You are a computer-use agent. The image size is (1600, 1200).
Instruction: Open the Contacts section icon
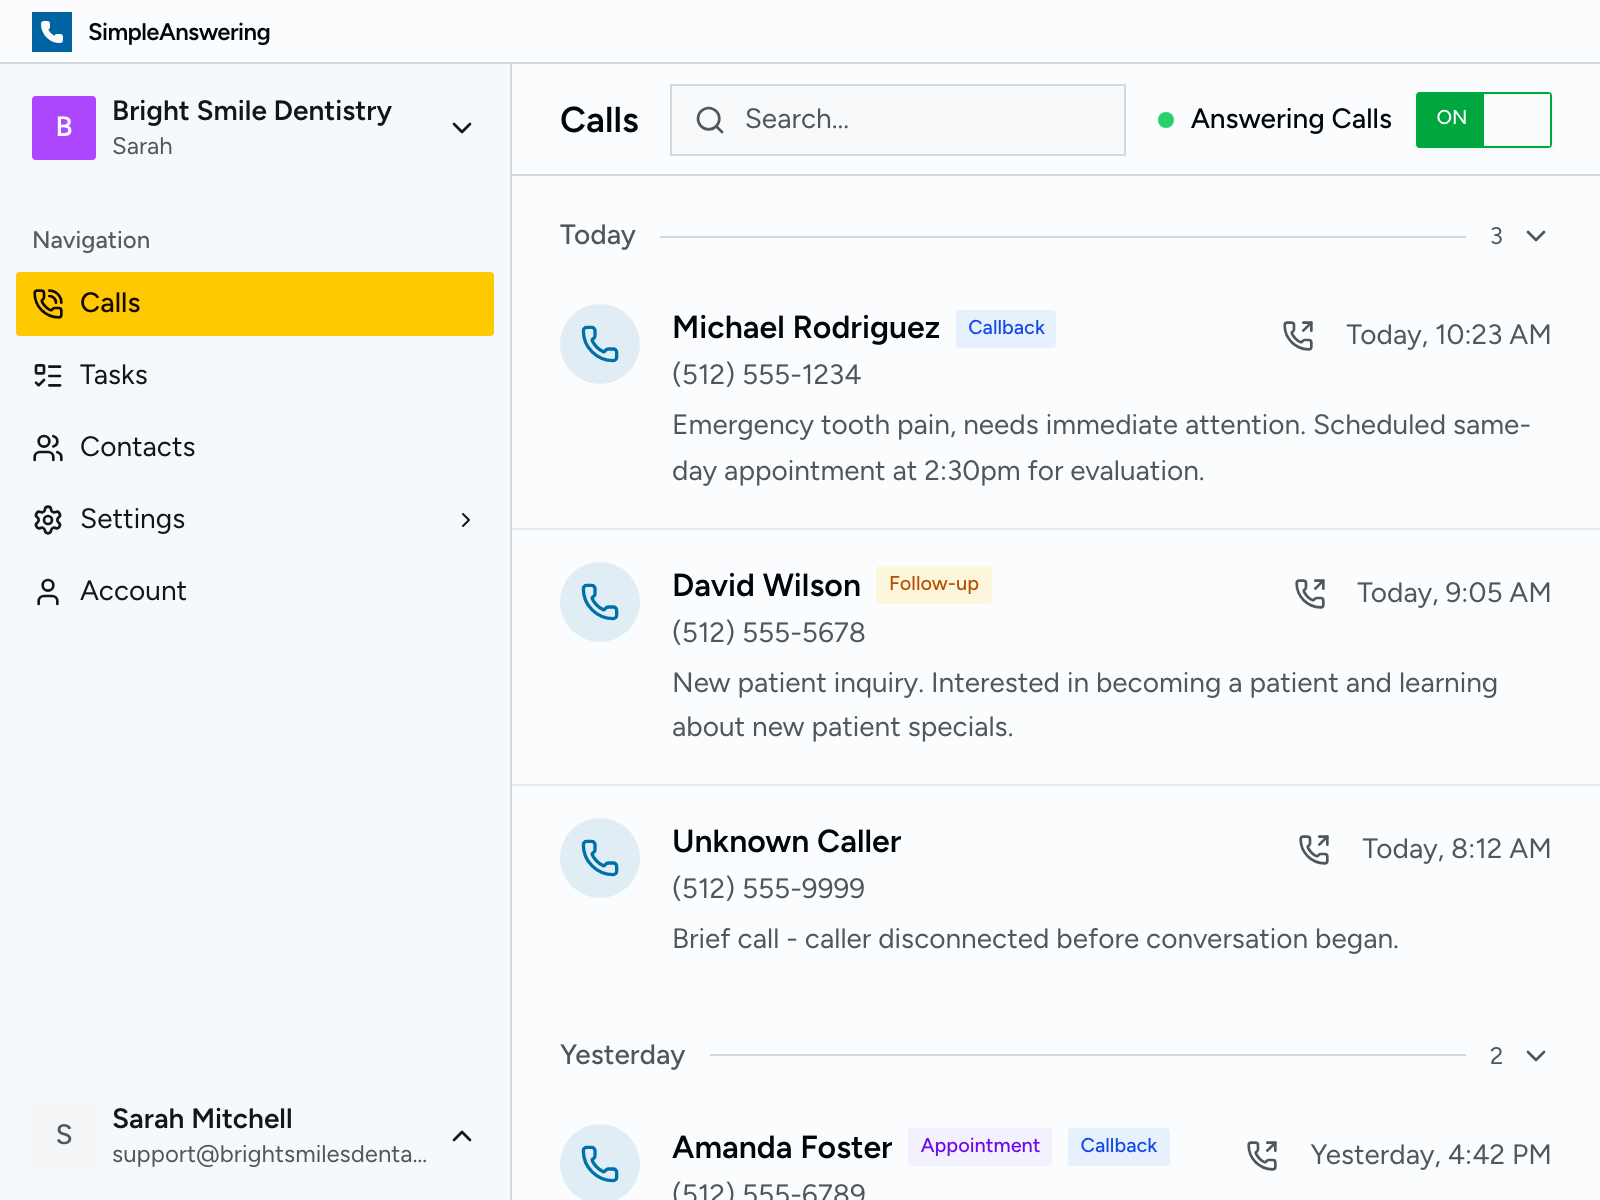point(47,447)
